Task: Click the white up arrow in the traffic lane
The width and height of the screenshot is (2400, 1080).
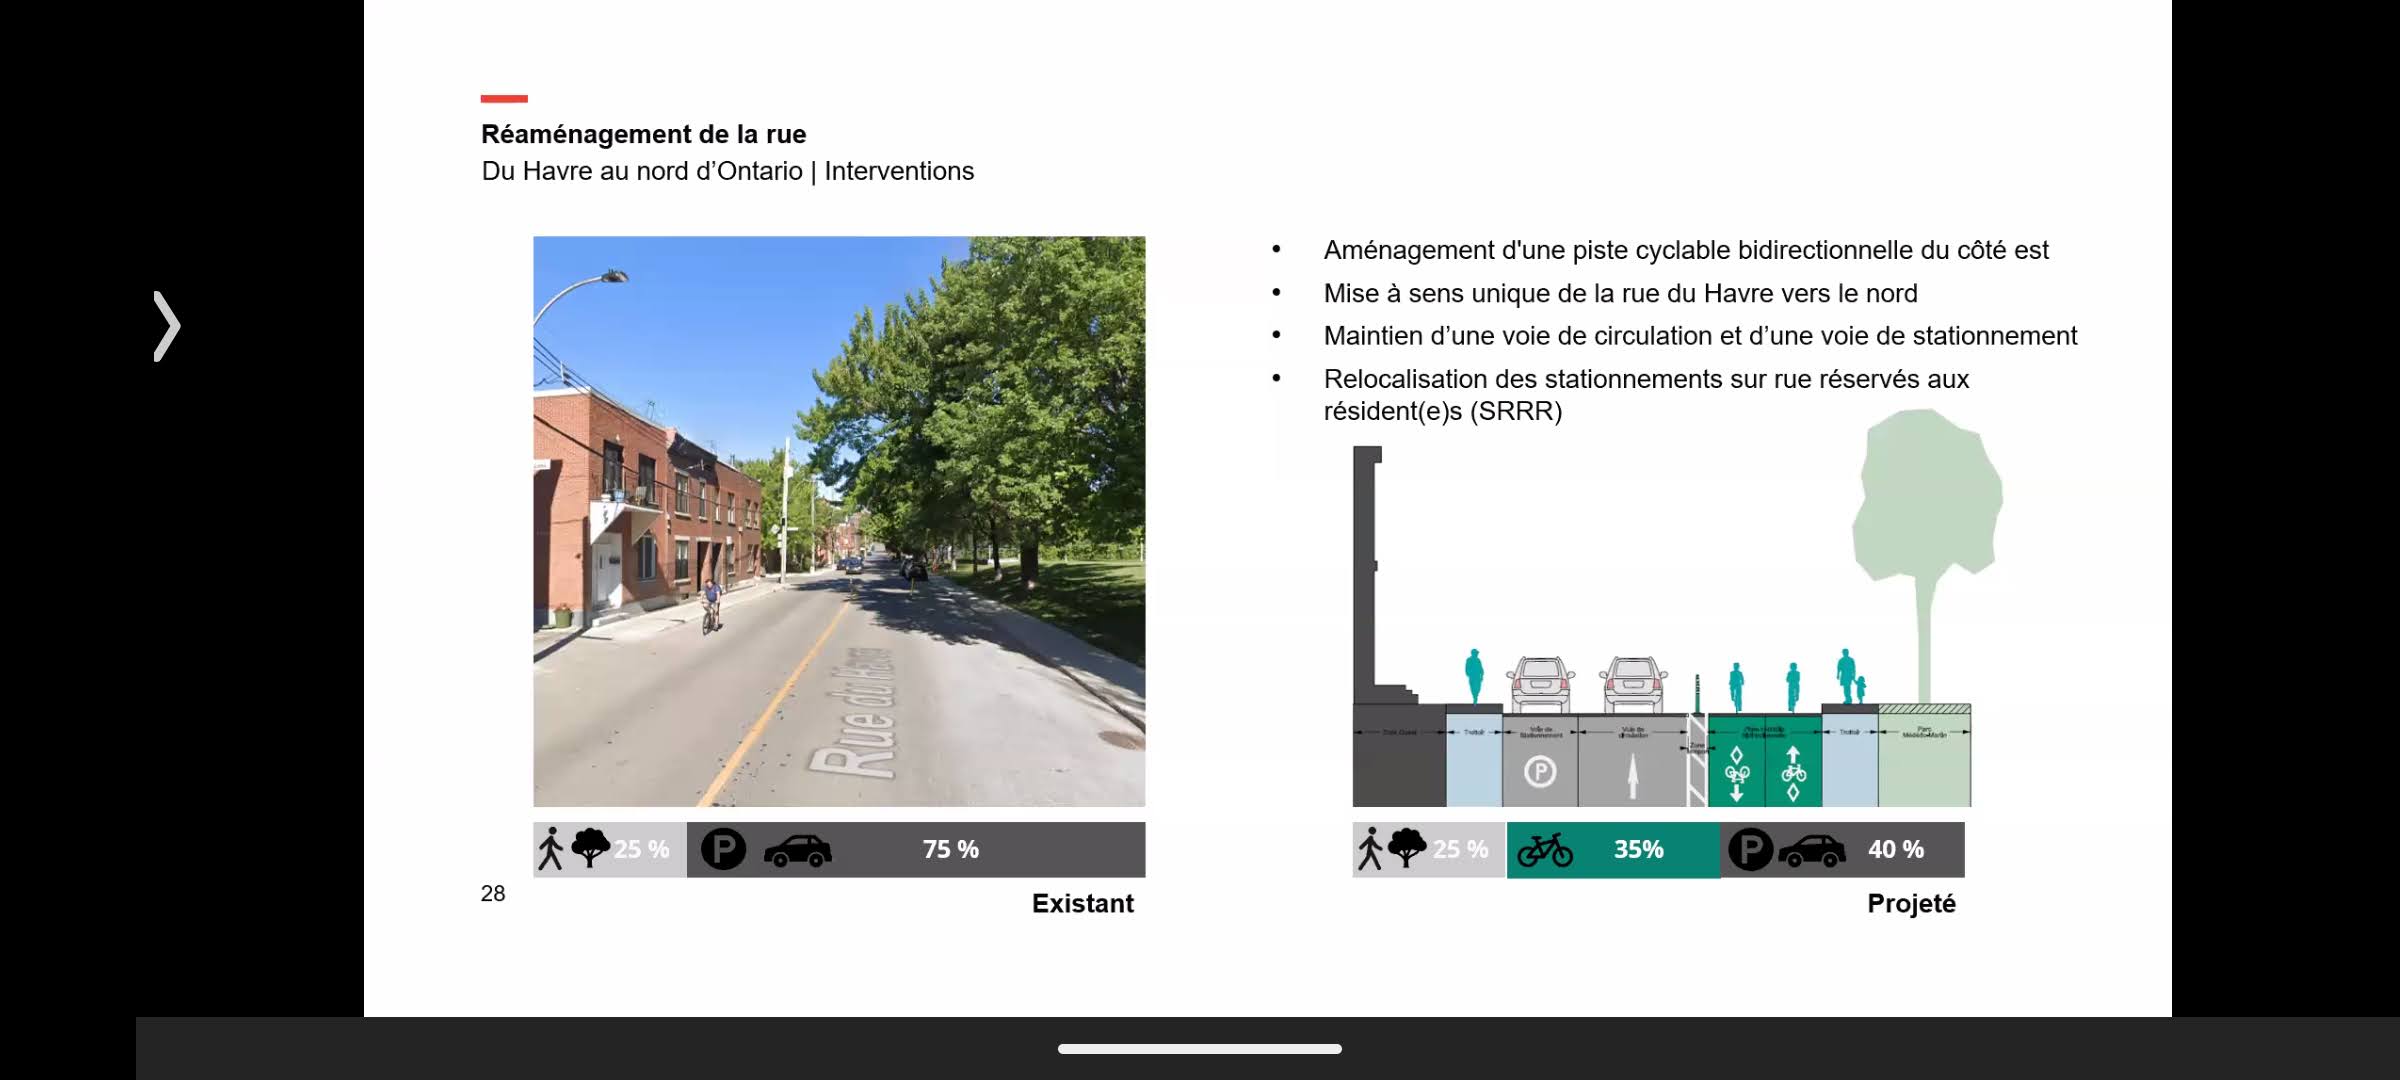Action: (1633, 775)
